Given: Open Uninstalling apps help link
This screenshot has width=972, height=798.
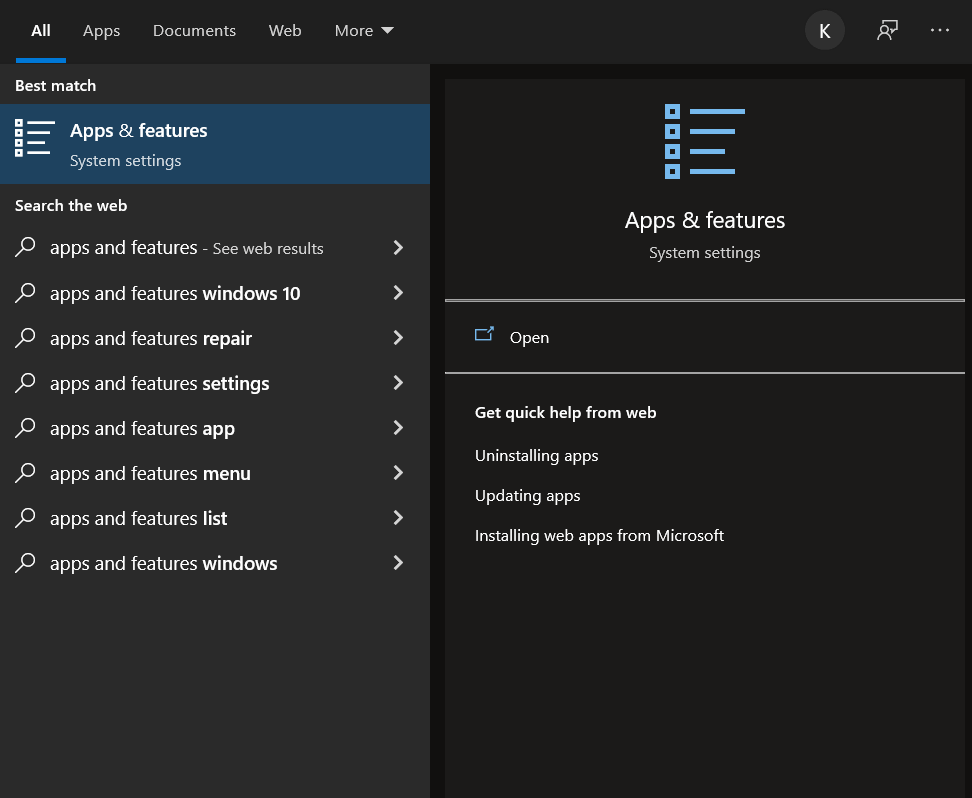Looking at the screenshot, I should (536, 456).
